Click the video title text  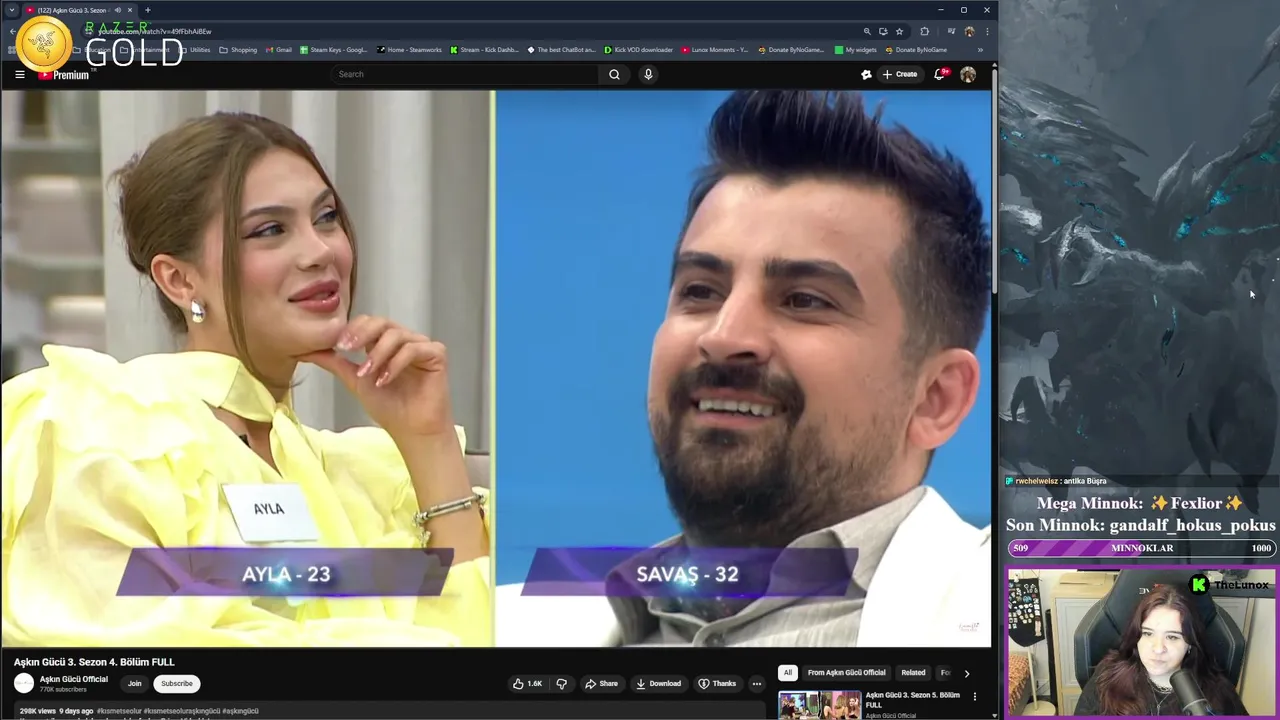tap(94, 662)
